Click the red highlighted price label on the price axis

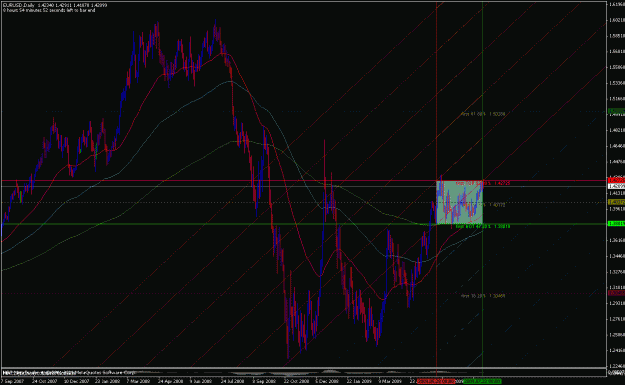[616, 181]
